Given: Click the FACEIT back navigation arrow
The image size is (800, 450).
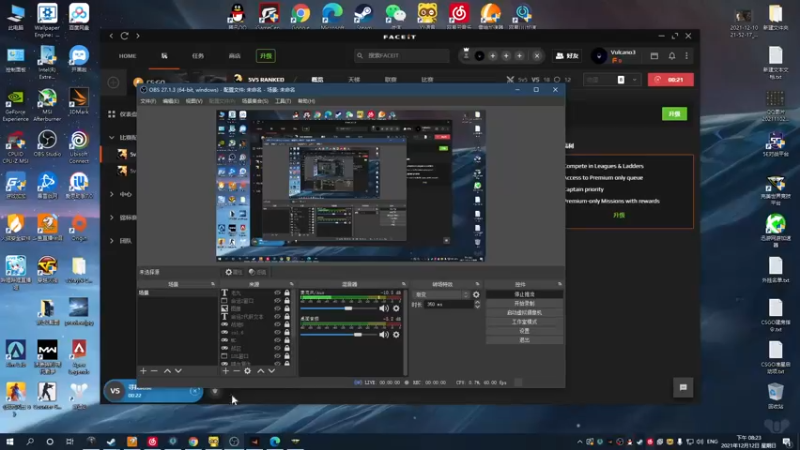Looking at the screenshot, I should pyautogui.click(x=111, y=36).
